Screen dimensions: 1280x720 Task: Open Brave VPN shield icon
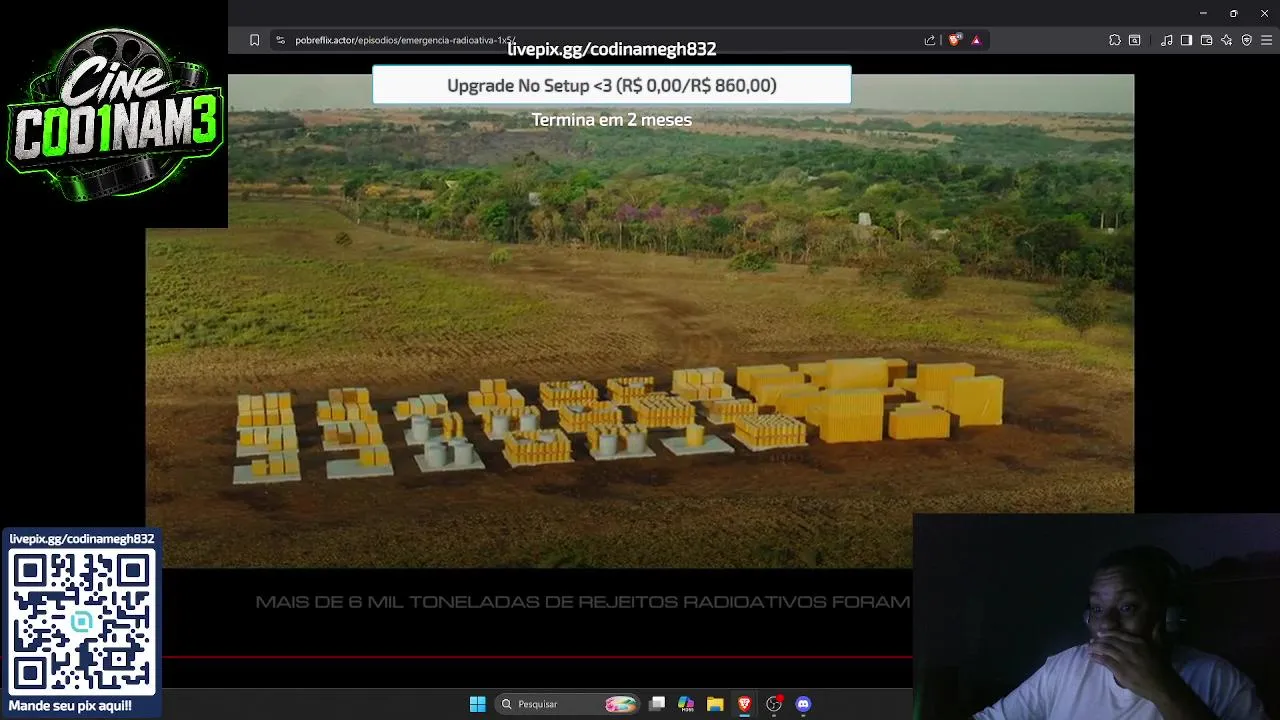(1247, 40)
